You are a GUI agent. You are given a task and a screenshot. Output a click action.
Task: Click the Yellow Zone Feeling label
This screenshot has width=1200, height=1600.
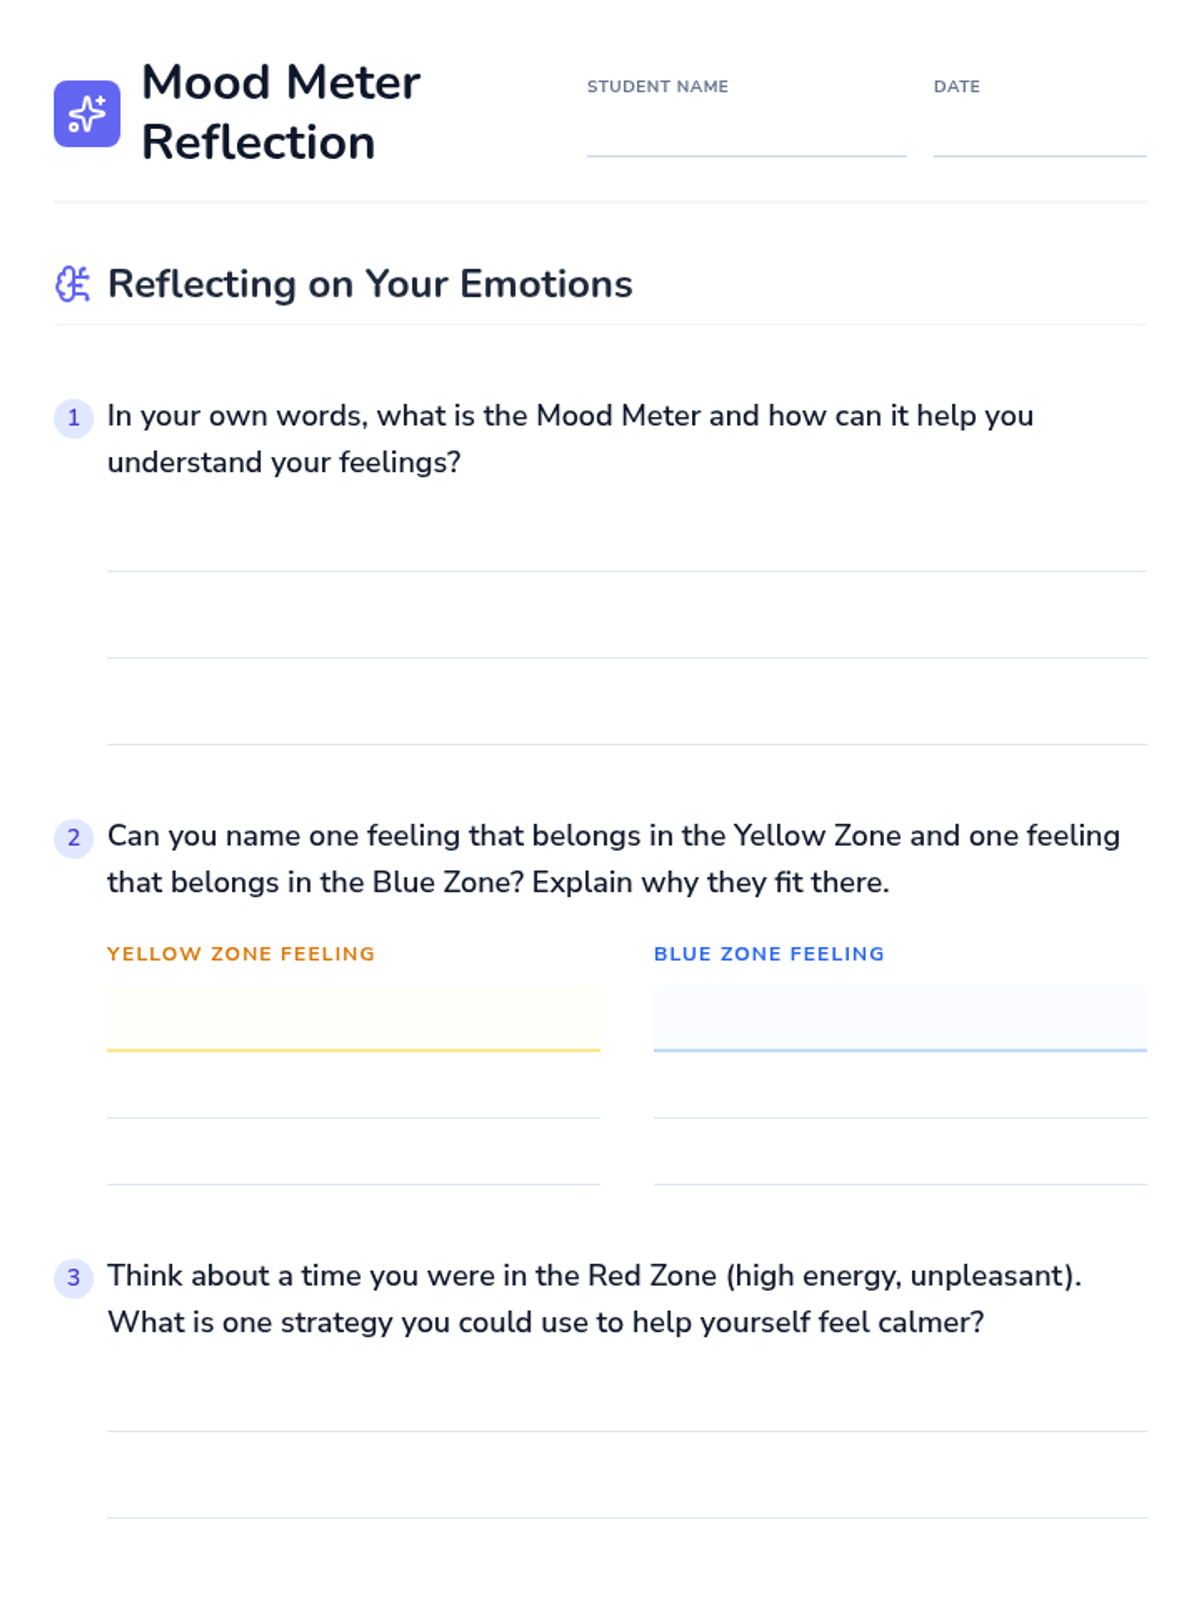(241, 954)
